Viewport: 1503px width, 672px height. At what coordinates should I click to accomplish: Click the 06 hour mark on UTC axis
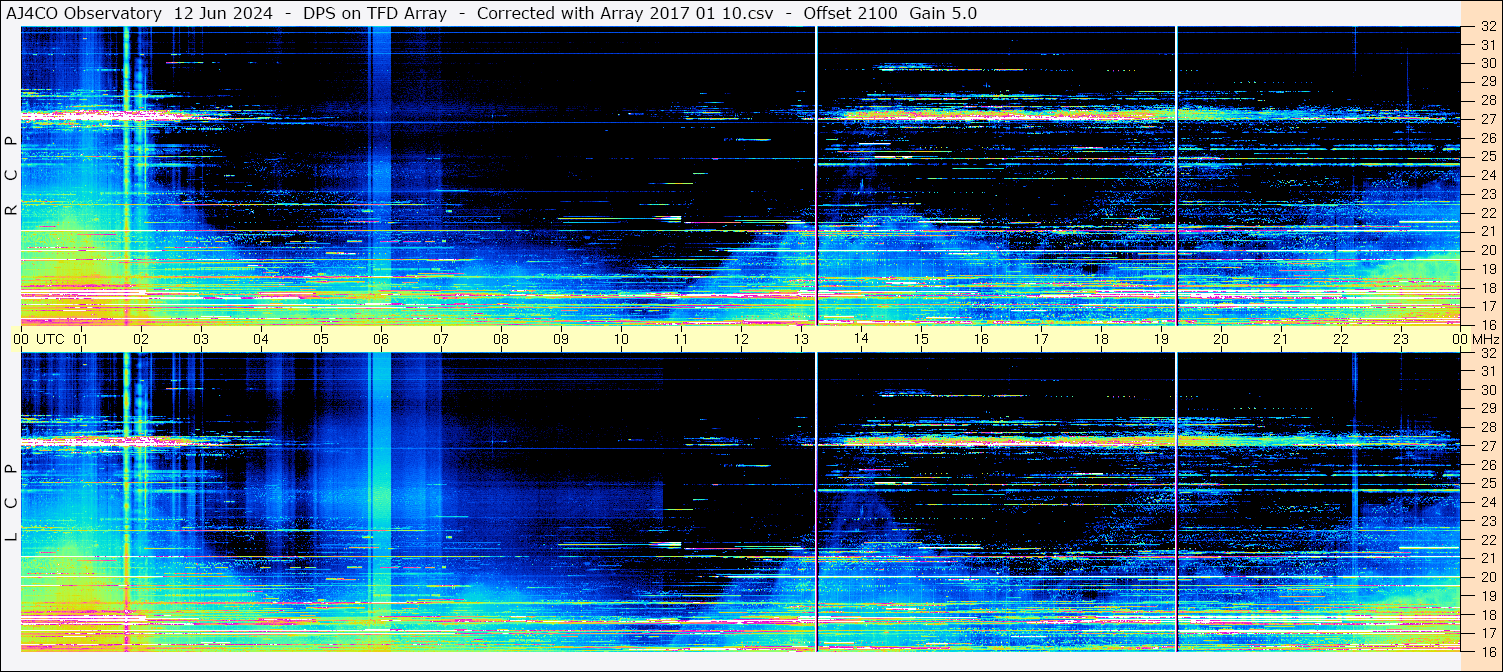click(x=381, y=339)
